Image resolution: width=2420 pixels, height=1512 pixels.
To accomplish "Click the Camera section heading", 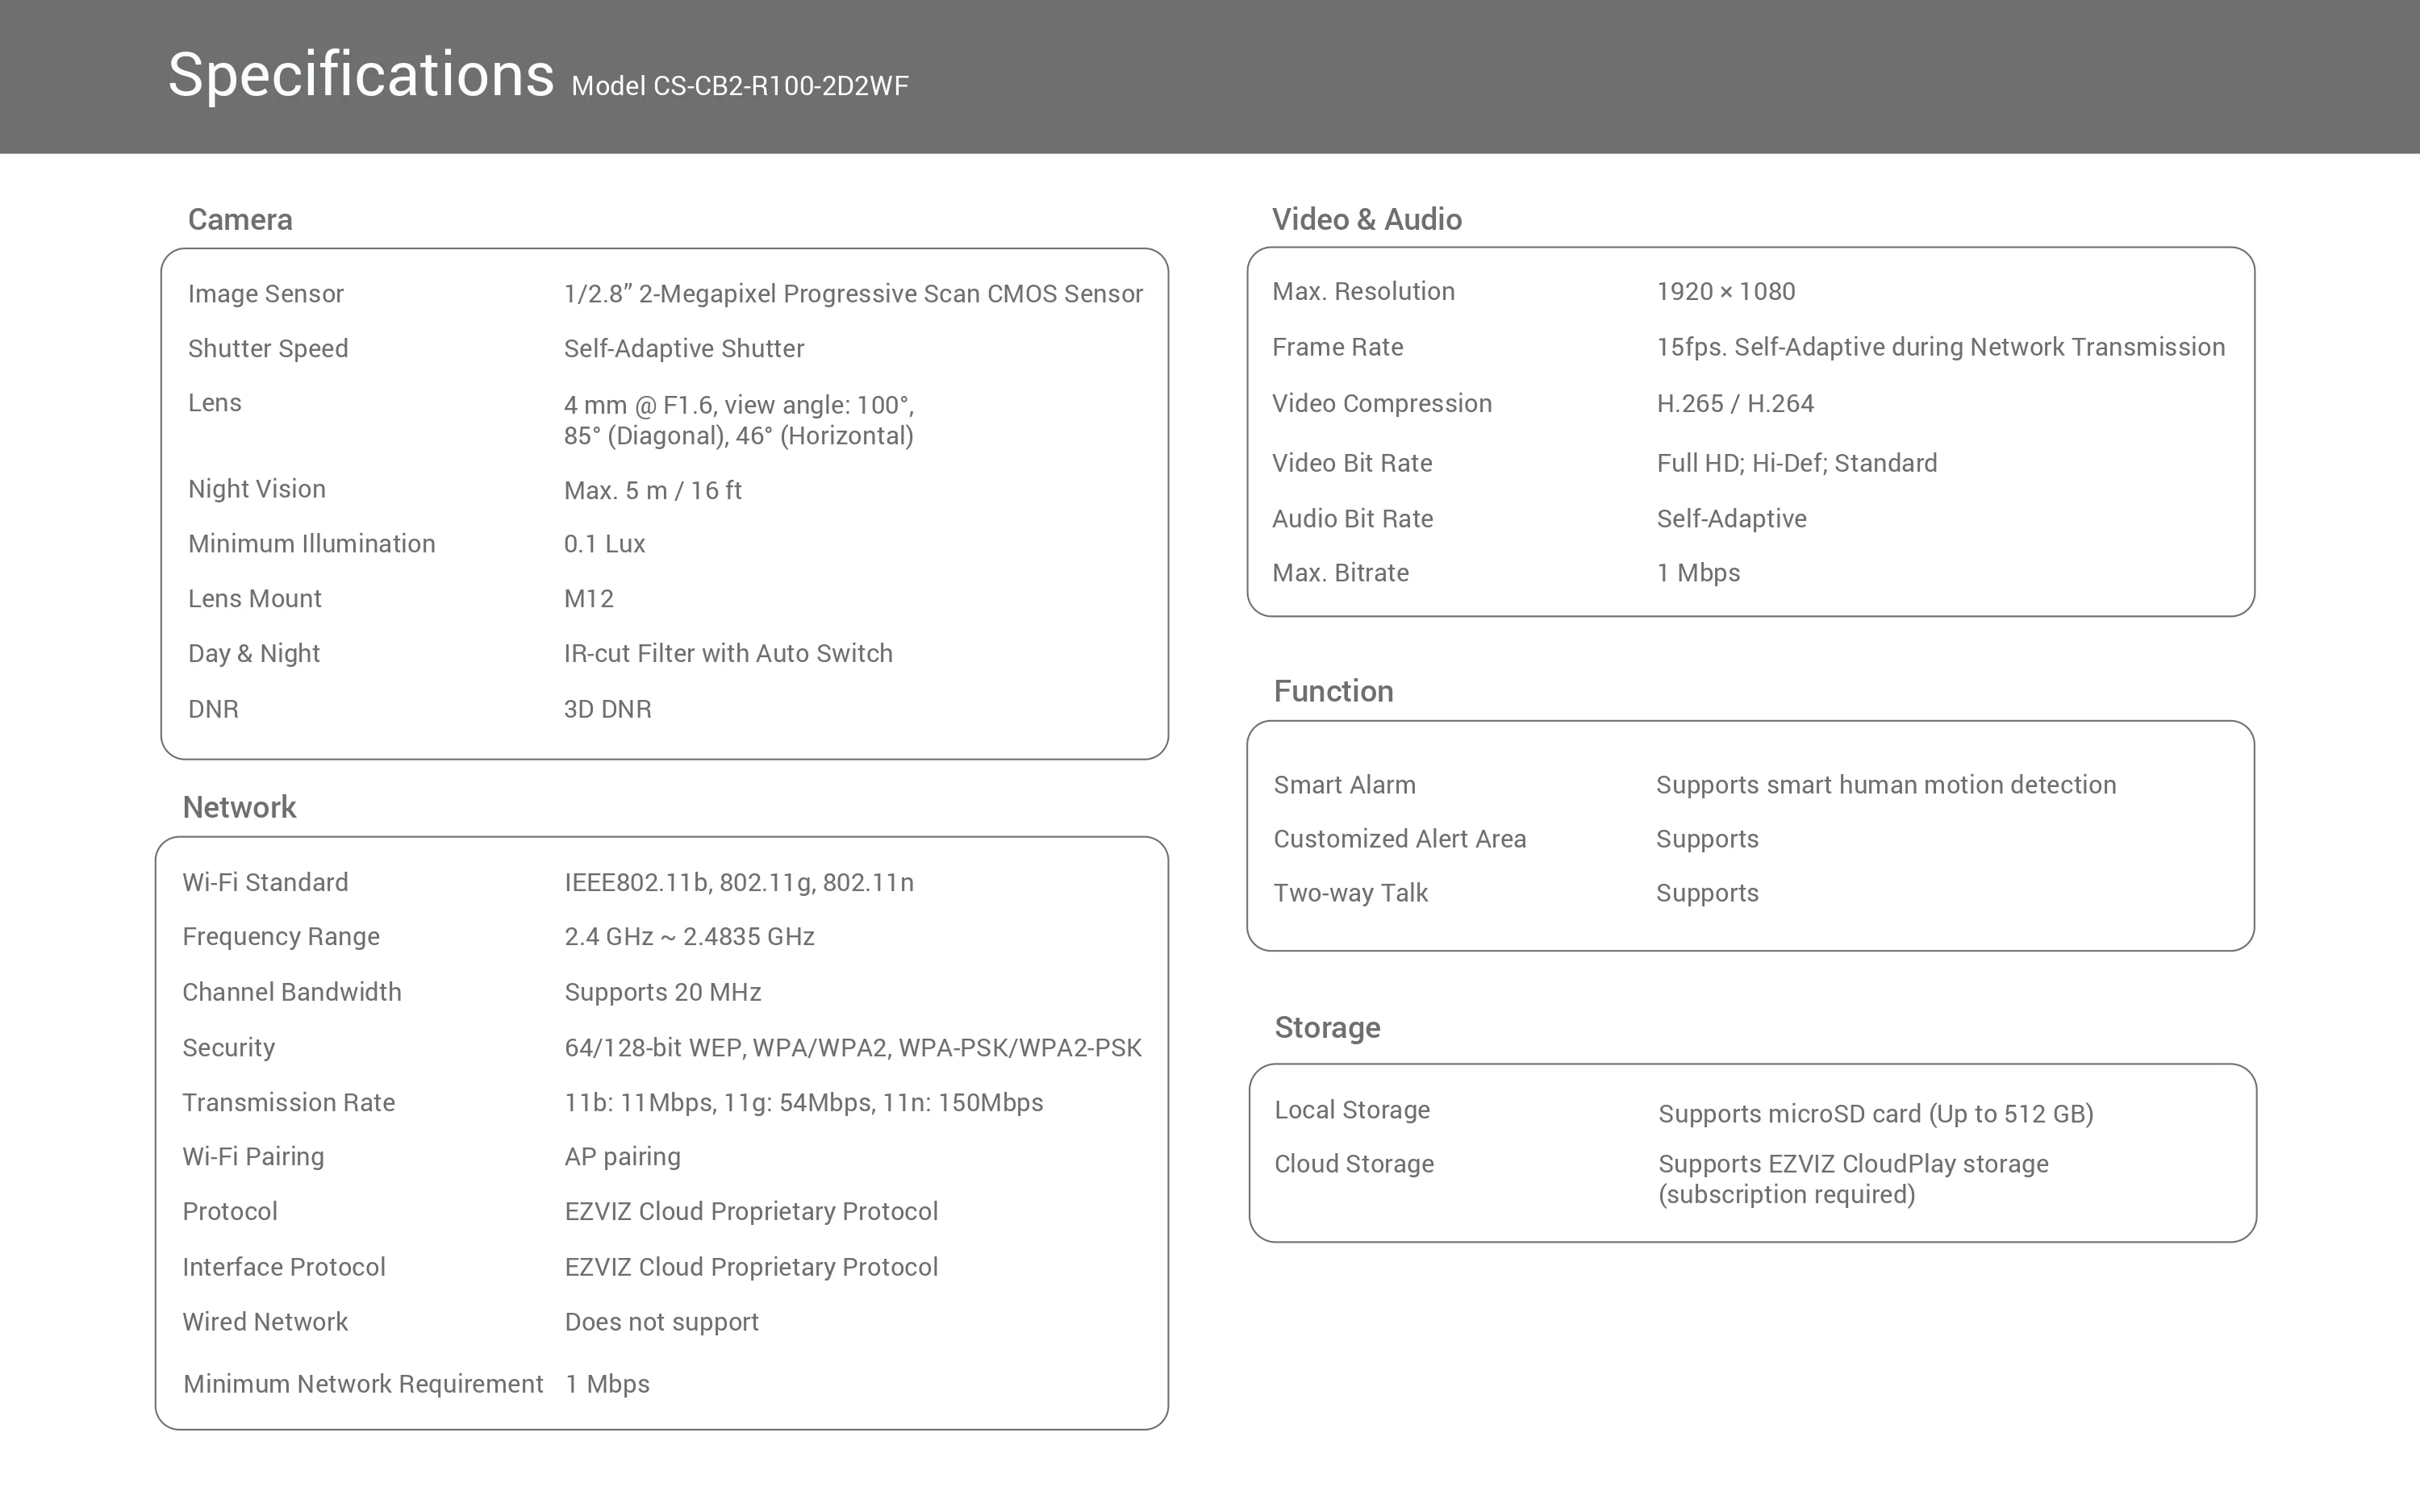I will (240, 219).
